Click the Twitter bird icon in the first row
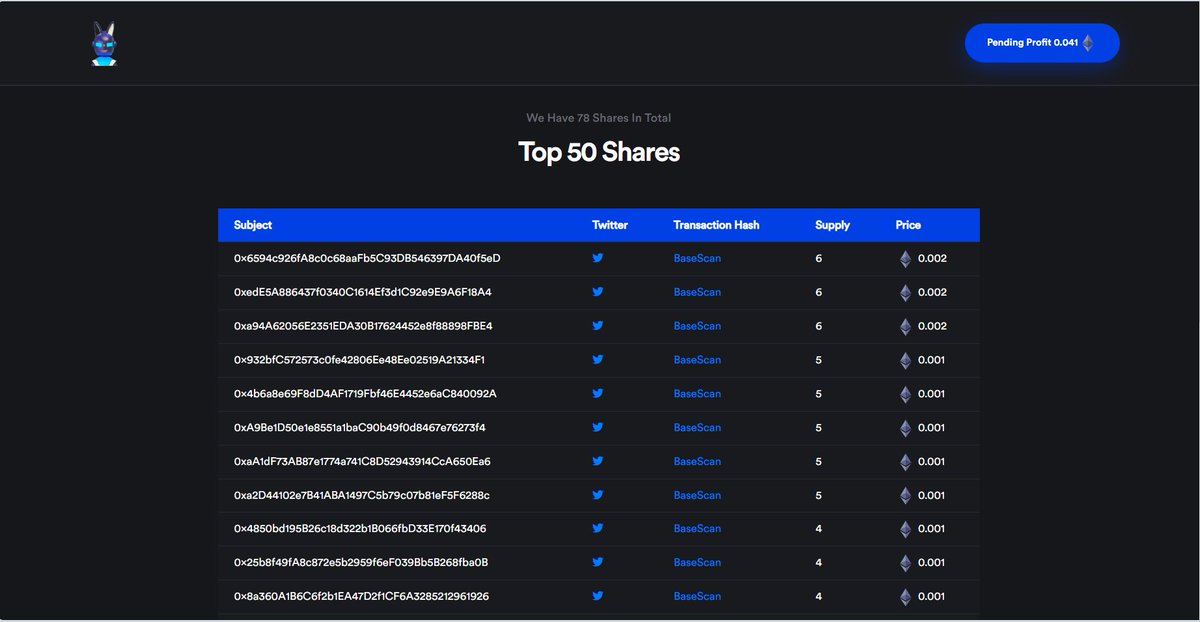Screen dimensions: 1200x622 pos(598,257)
